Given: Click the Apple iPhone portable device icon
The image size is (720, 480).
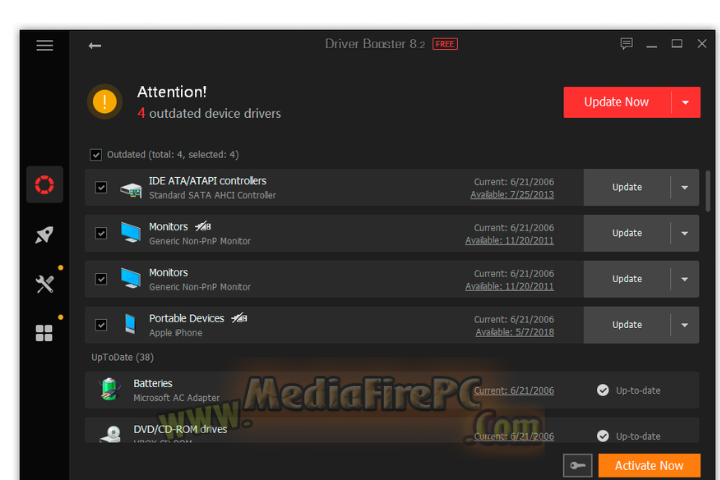Looking at the screenshot, I should pos(130,324).
